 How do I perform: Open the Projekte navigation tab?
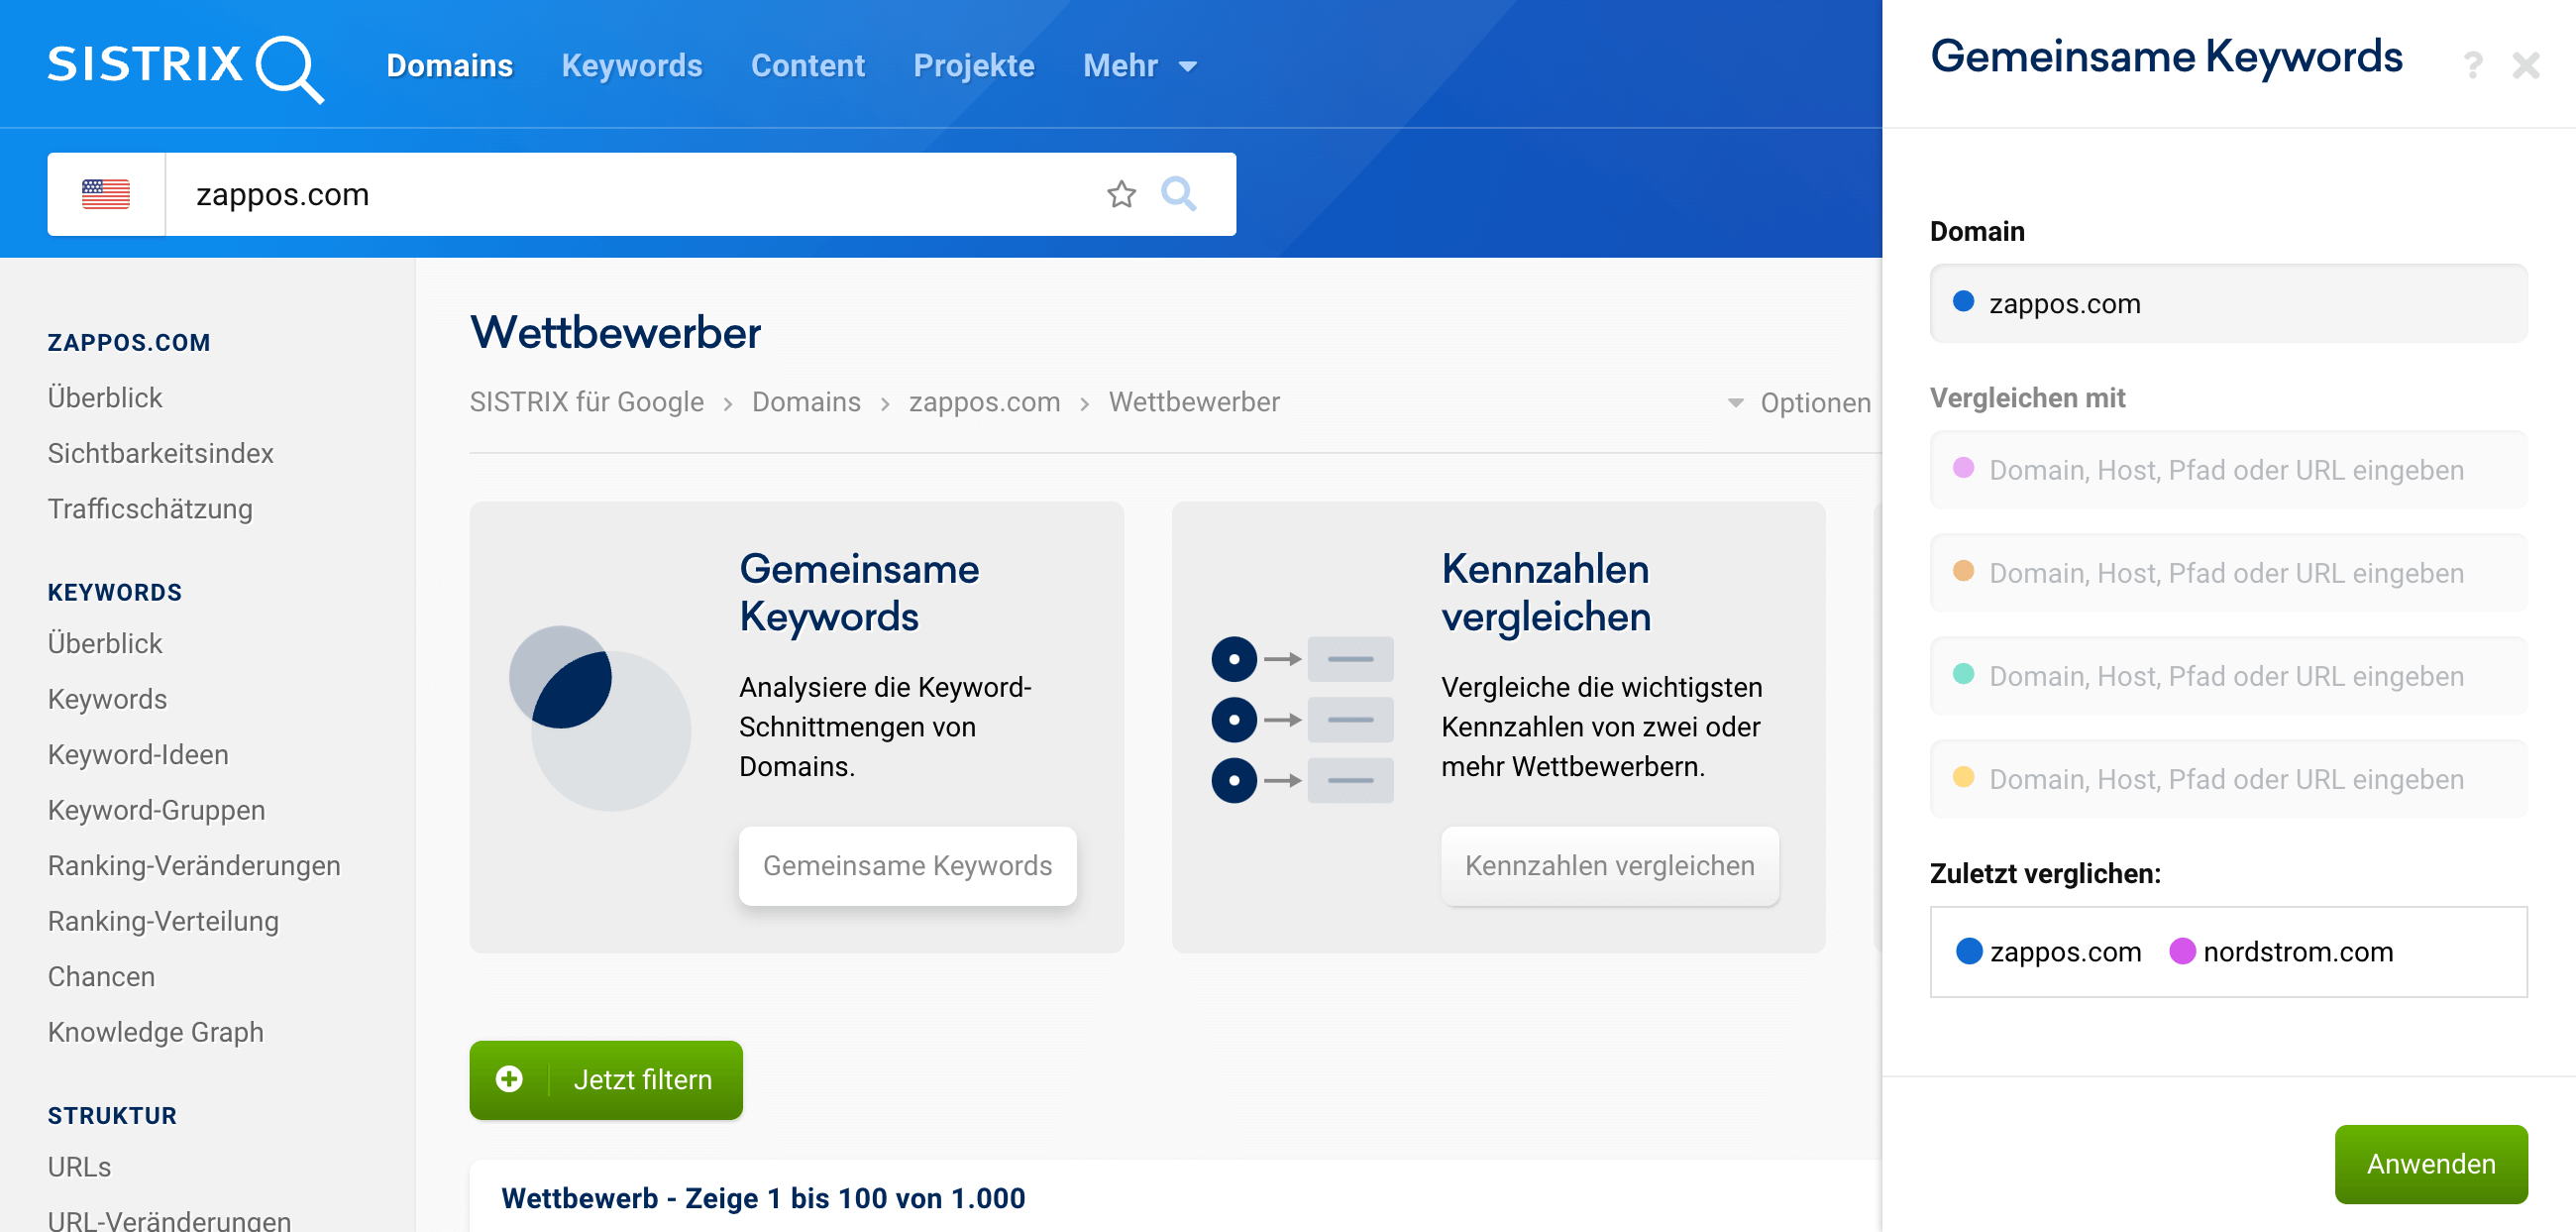pos(973,66)
